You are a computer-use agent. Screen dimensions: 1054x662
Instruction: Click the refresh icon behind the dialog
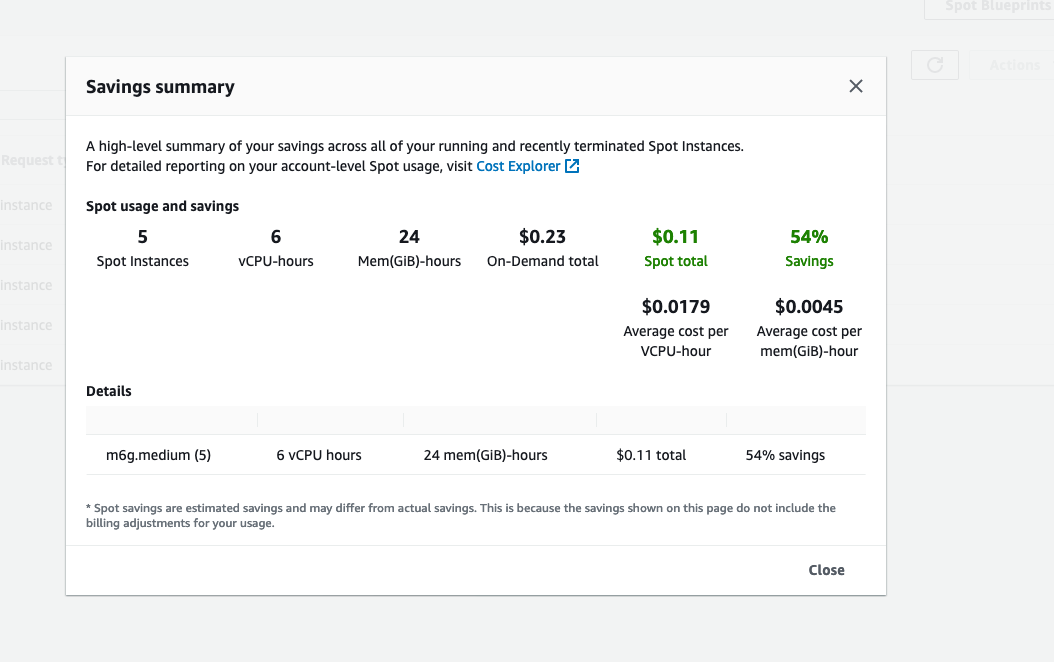[x=934, y=65]
